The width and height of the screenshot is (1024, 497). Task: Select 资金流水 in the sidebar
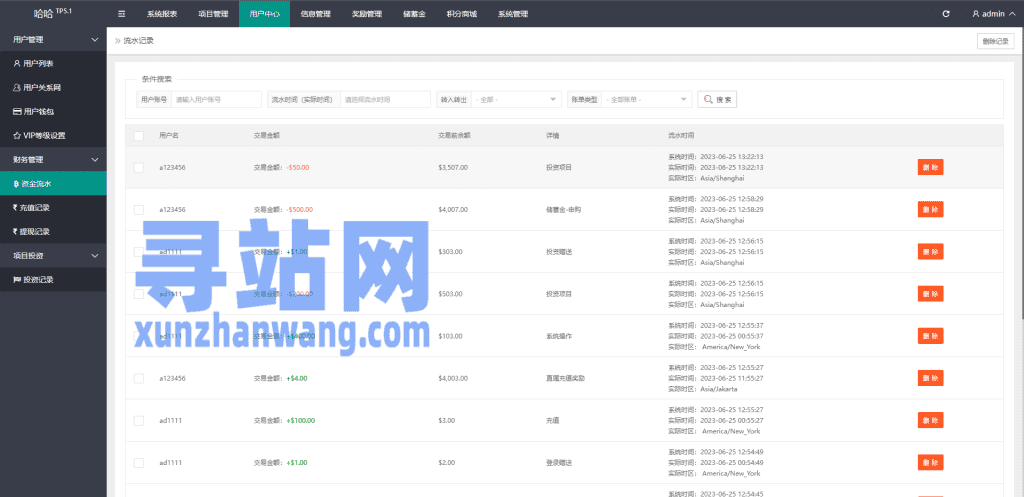(x=53, y=184)
